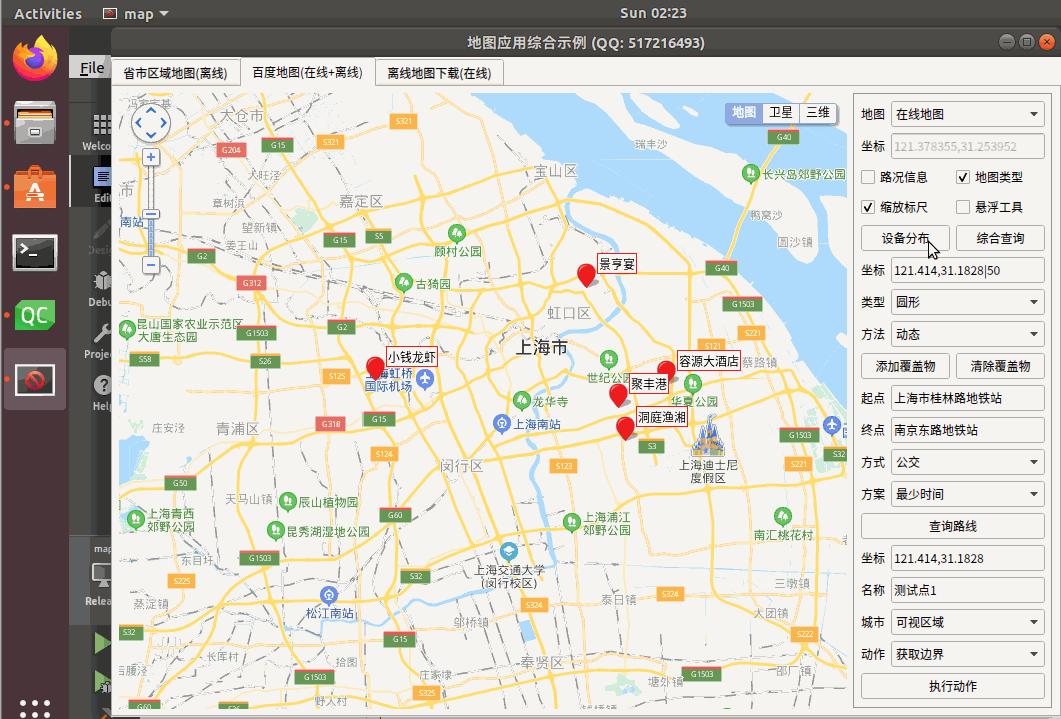The height and width of the screenshot is (719, 1061).
Task: Select the 聚丰港 map marker
Action: point(617,393)
